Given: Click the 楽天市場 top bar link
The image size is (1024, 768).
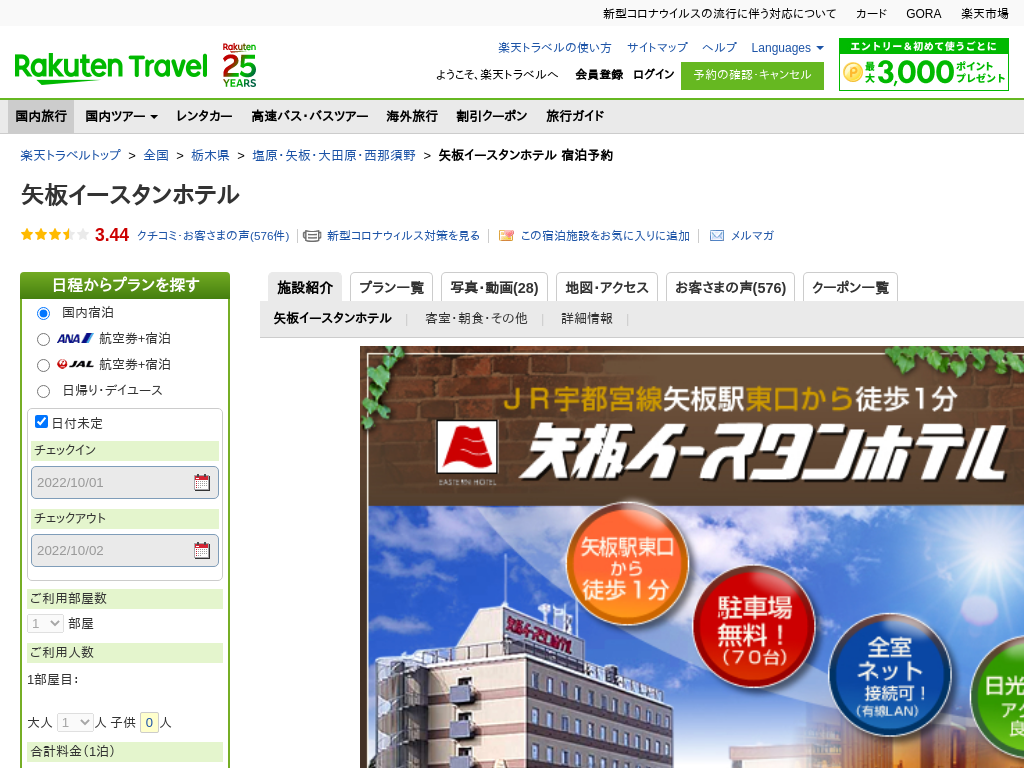Looking at the screenshot, I should (x=985, y=14).
